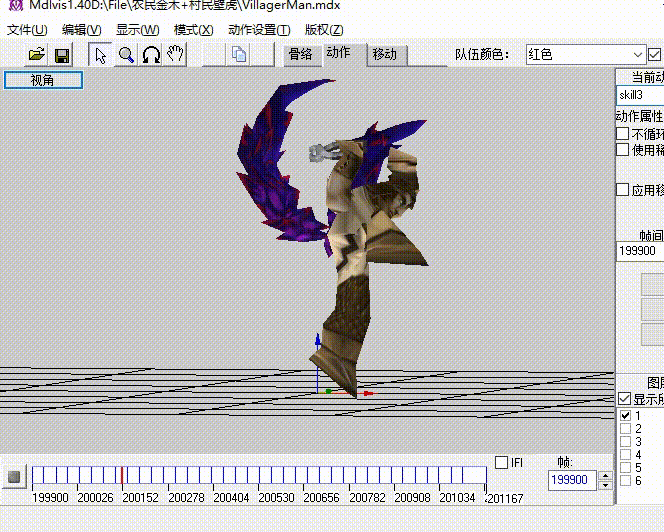Image resolution: width=664 pixels, height=532 pixels.
Task: Check layer 3 checkbox
Action: (x=625, y=441)
